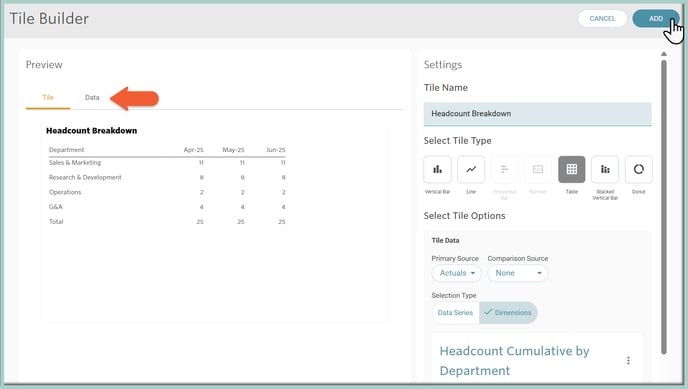Click the Tile Data label
688x389 pixels.
(445, 240)
